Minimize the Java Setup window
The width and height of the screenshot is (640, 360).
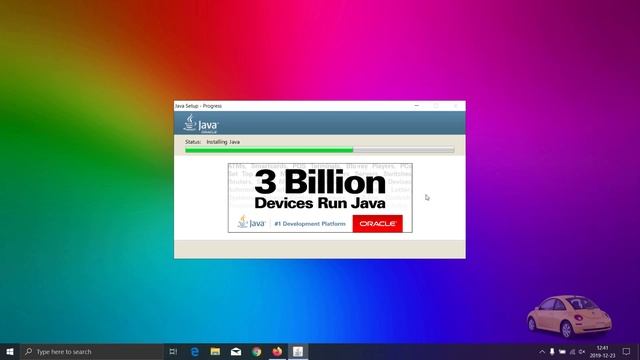[x=417, y=106]
